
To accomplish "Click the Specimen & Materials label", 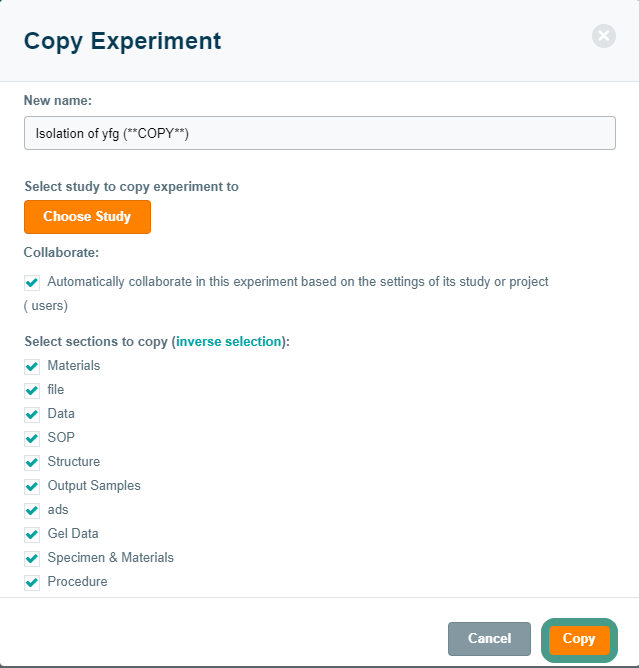I will coord(110,558).
